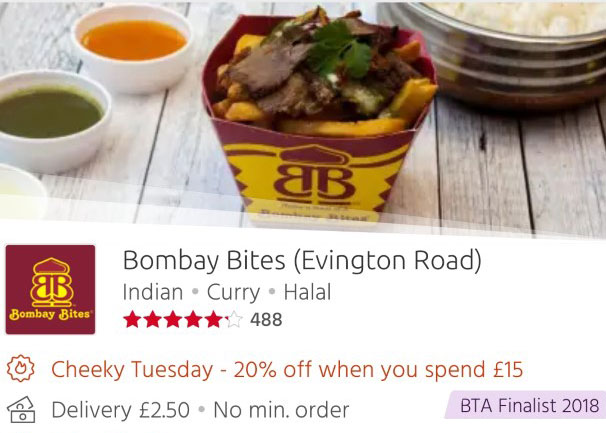The image size is (606, 433).
Task: Click the second red rating star
Action: [x=153, y=320]
